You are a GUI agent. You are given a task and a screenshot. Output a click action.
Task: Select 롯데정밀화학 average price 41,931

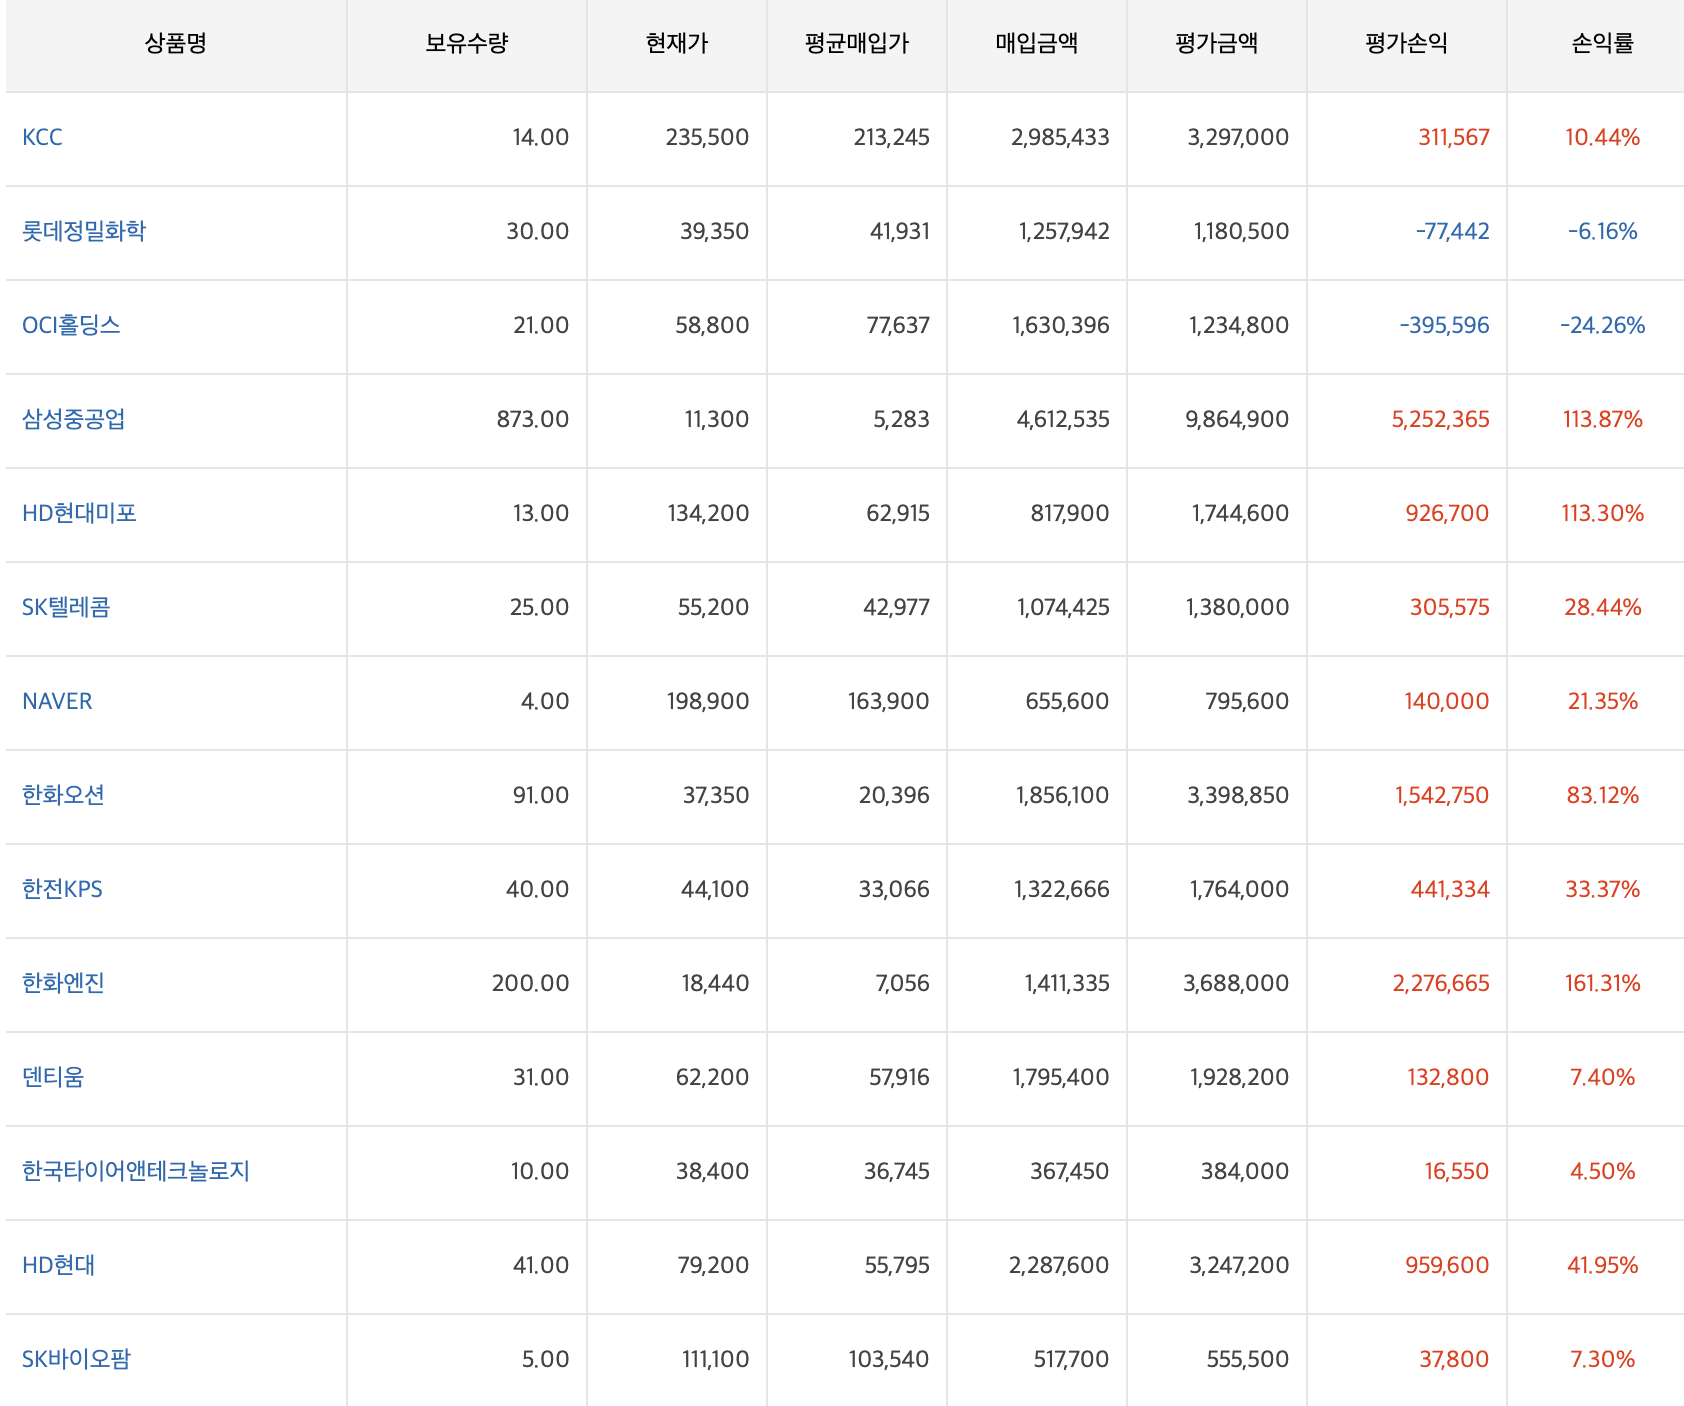(x=900, y=232)
